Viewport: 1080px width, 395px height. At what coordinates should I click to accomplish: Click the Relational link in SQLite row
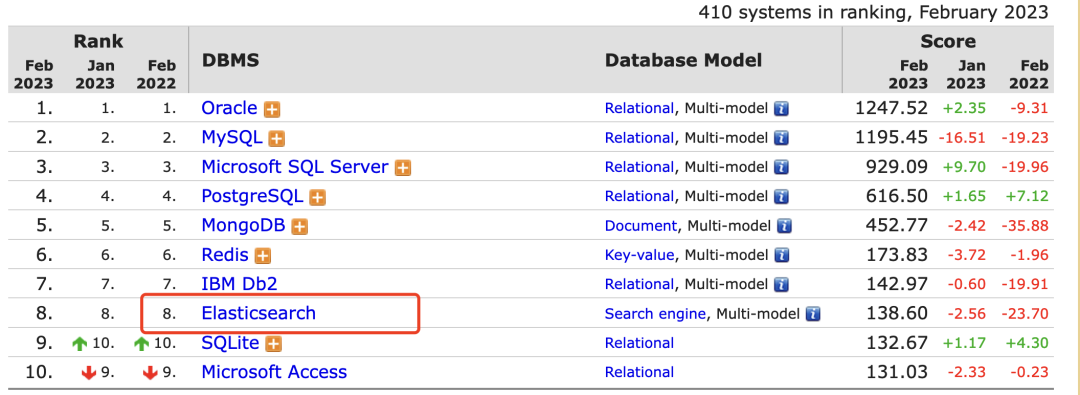click(639, 343)
